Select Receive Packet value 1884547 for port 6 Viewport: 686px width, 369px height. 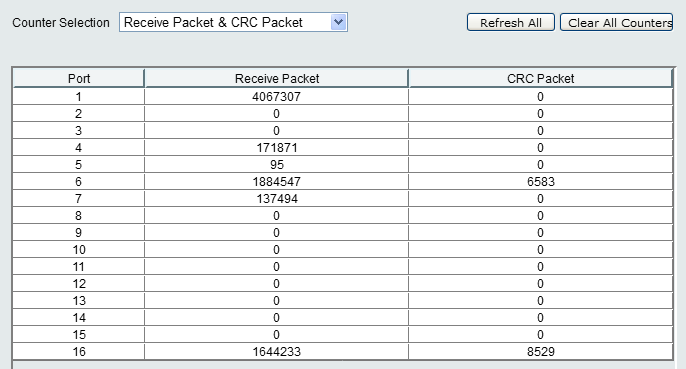coord(276,182)
